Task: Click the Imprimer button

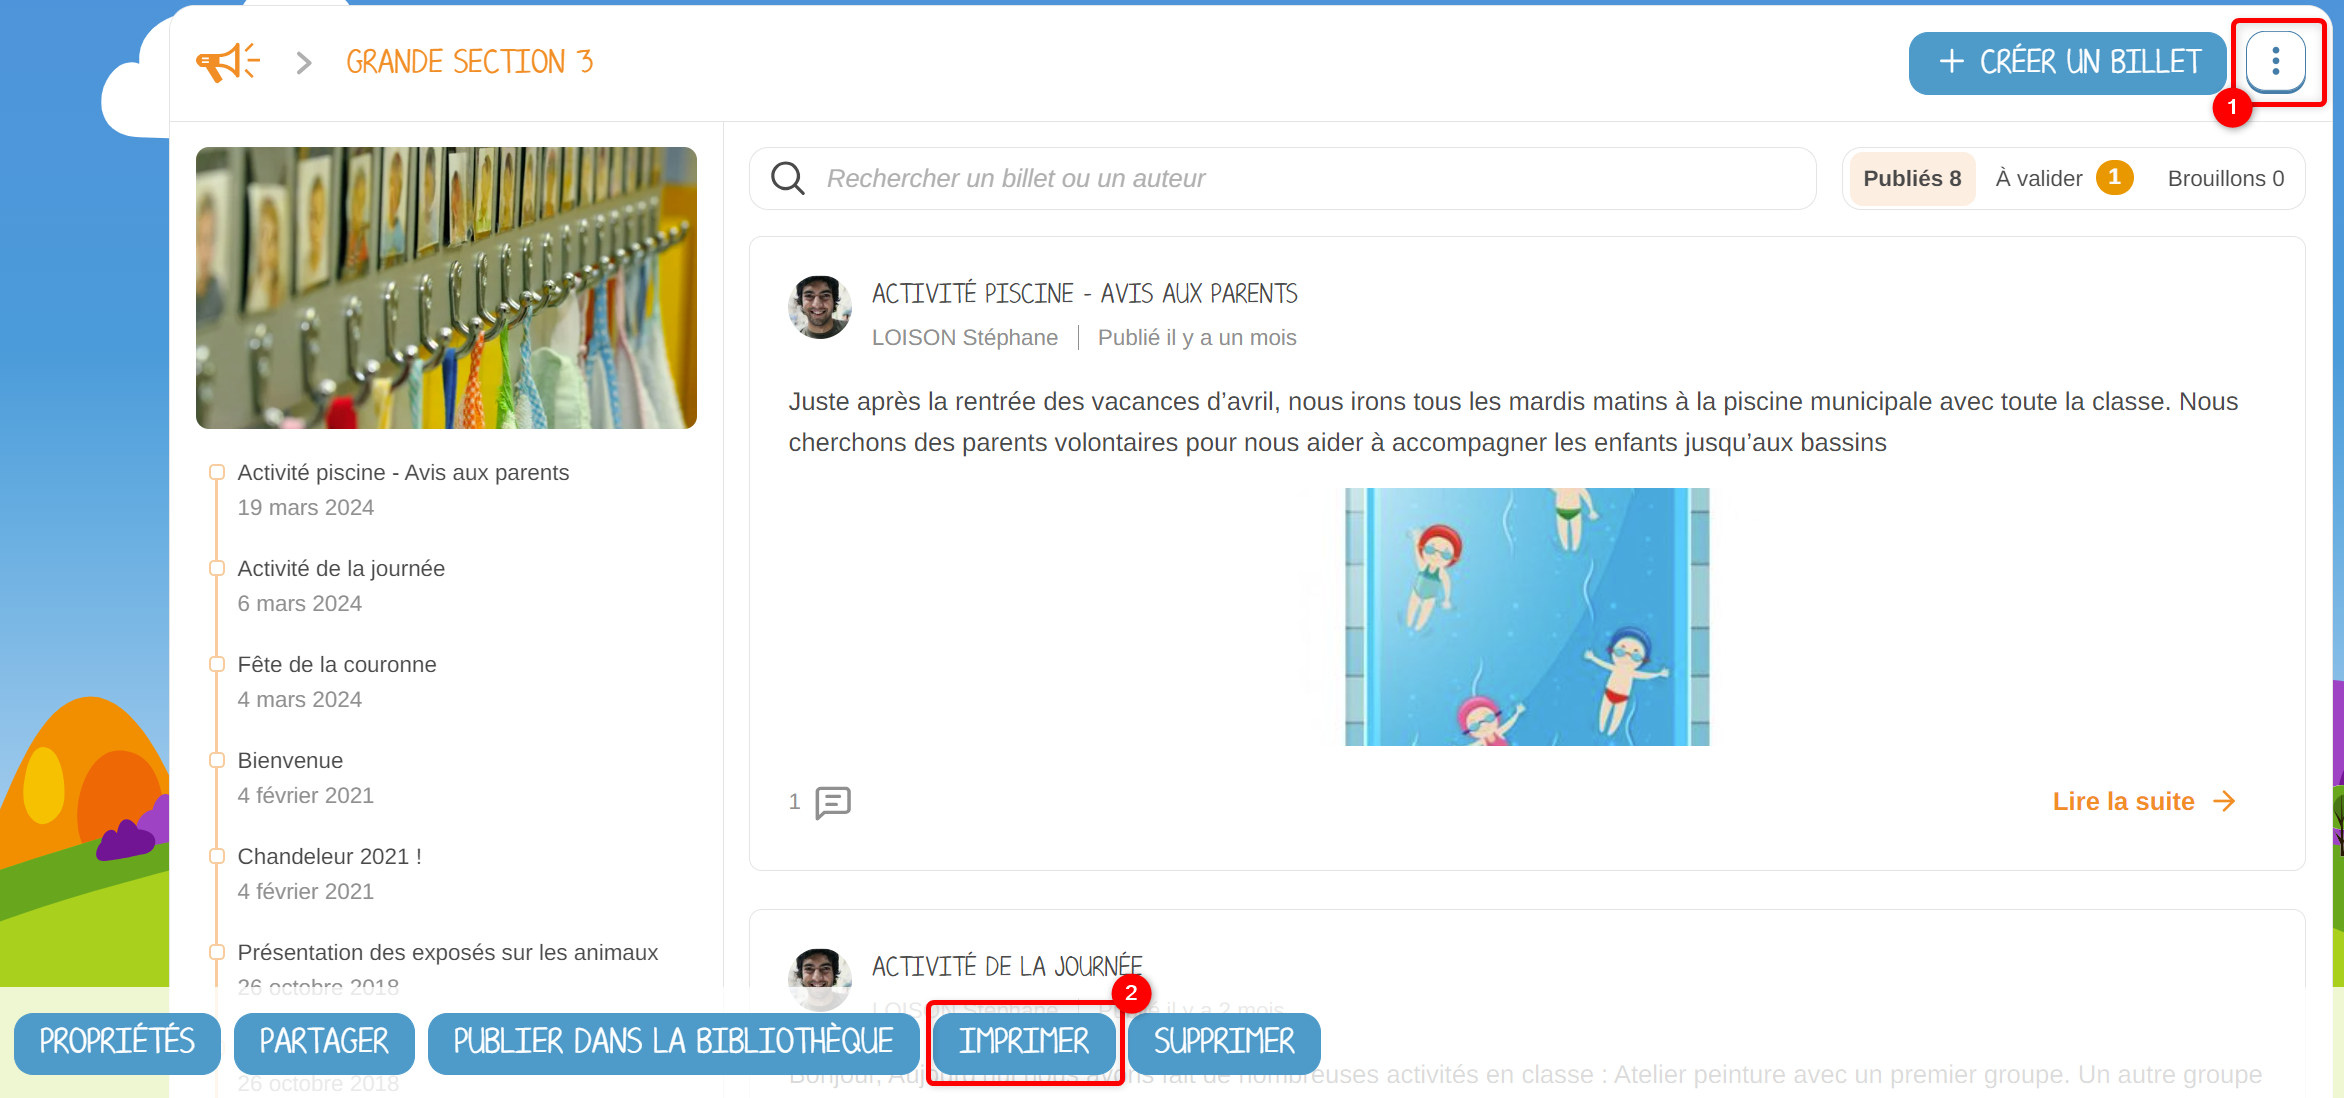Action: coord(1024,1043)
